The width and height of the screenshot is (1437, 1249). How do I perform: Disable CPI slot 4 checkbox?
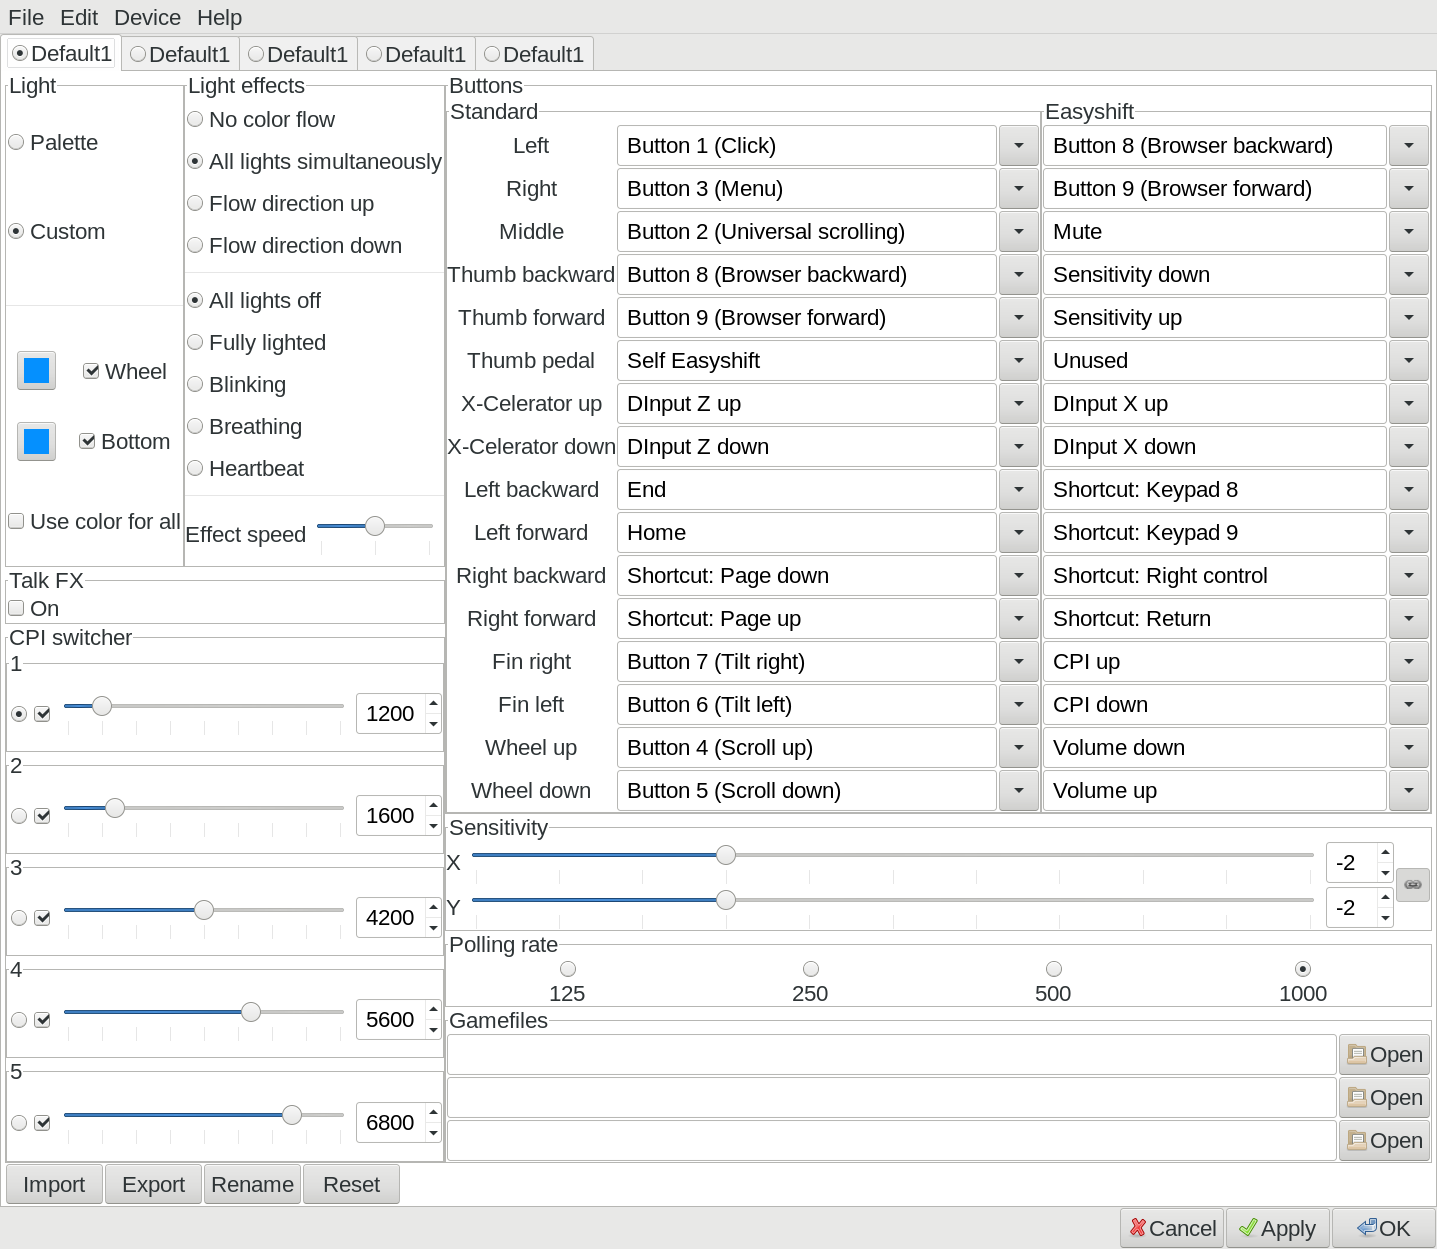click(x=42, y=1020)
